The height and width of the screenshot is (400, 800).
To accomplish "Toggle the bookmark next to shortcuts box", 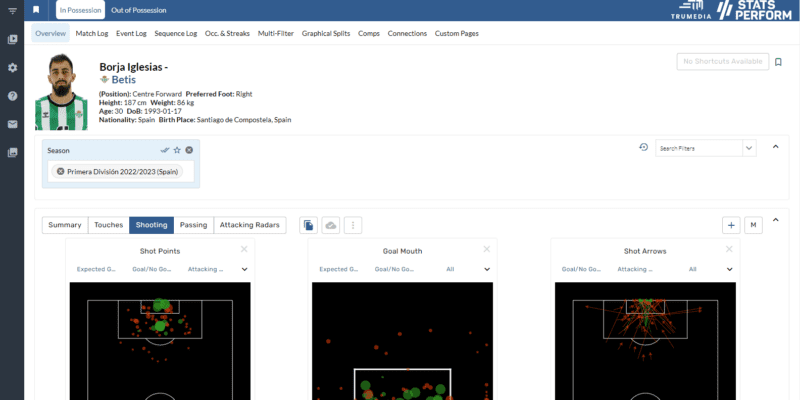I will tap(778, 62).
